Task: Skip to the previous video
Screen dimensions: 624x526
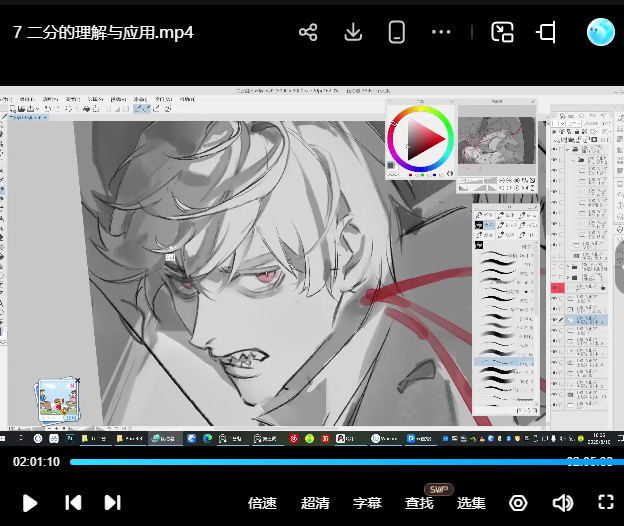Action: [x=73, y=503]
